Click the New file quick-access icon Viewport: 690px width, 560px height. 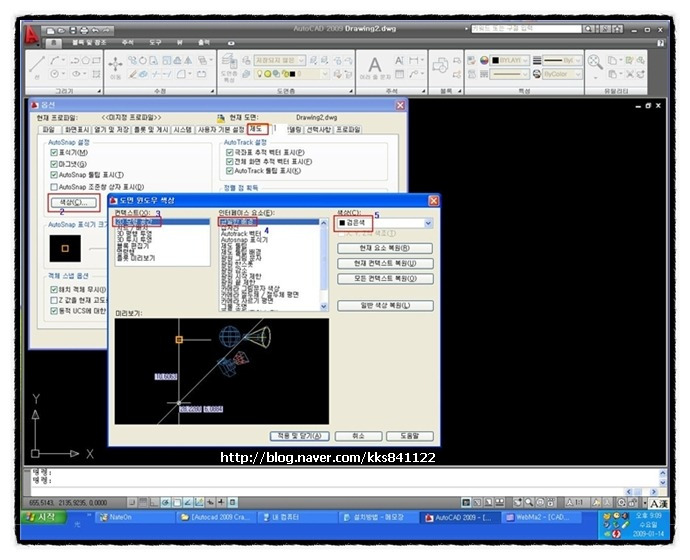coord(51,31)
